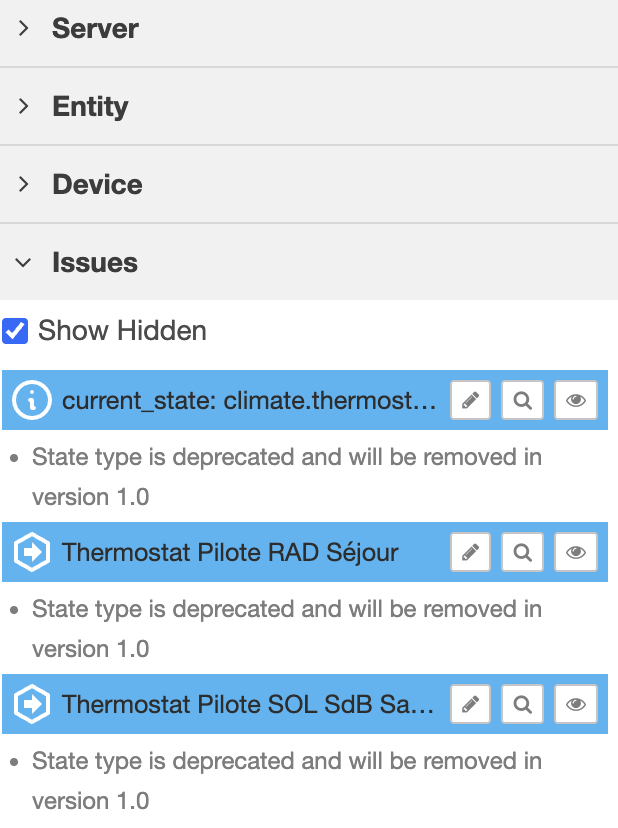The image size is (618, 828).
Task: Click search icon for current_state climate.thermostat issue
Action: (x=522, y=401)
